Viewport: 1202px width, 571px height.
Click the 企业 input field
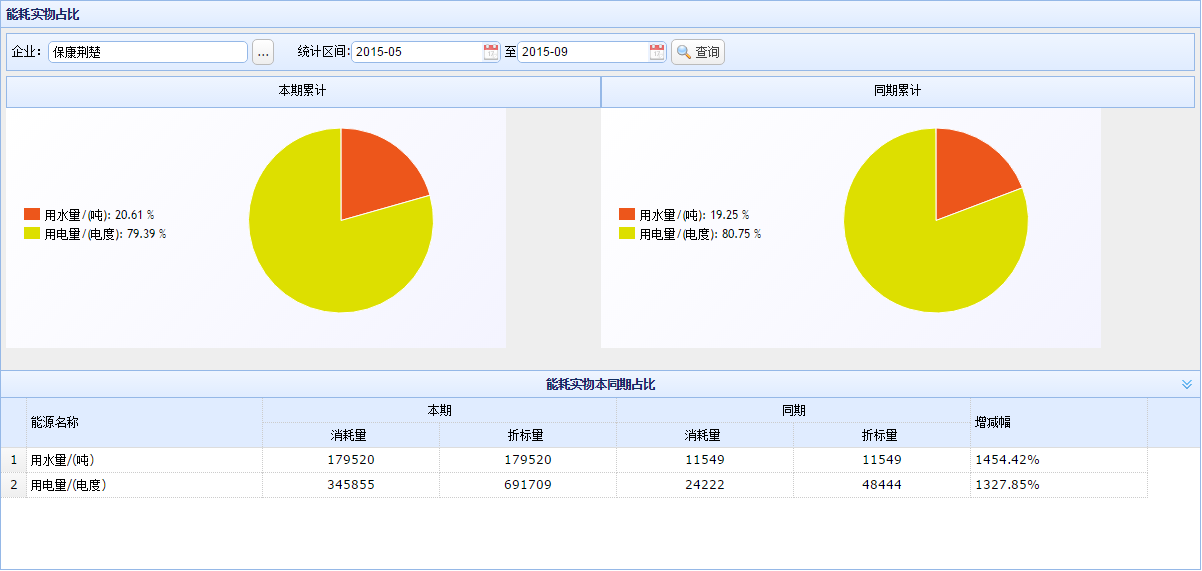[x=147, y=52]
